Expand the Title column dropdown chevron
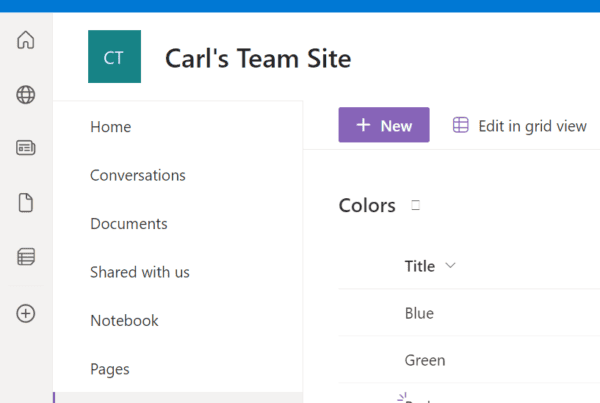The width and height of the screenshot is (600, 403). pos(450,266)
